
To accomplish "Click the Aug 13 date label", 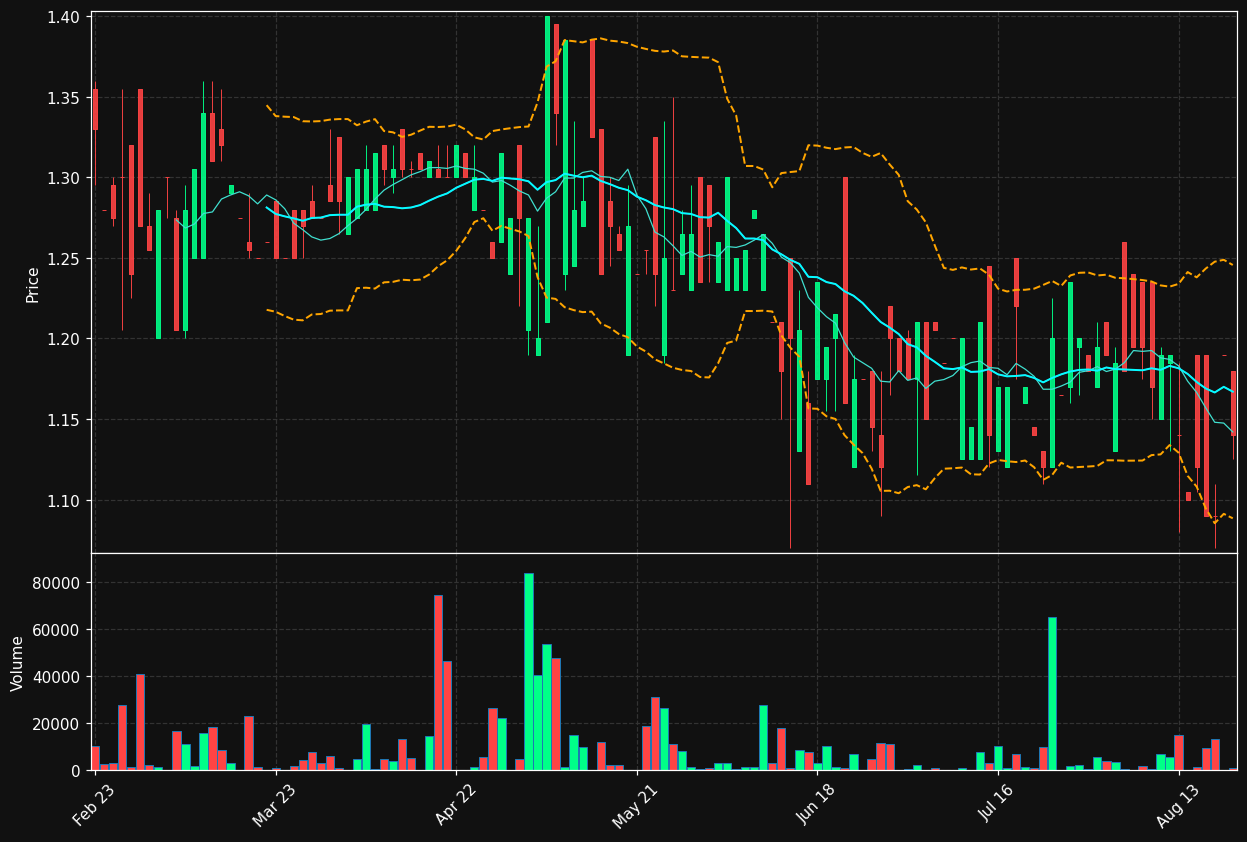I will tap(1176, 805).
